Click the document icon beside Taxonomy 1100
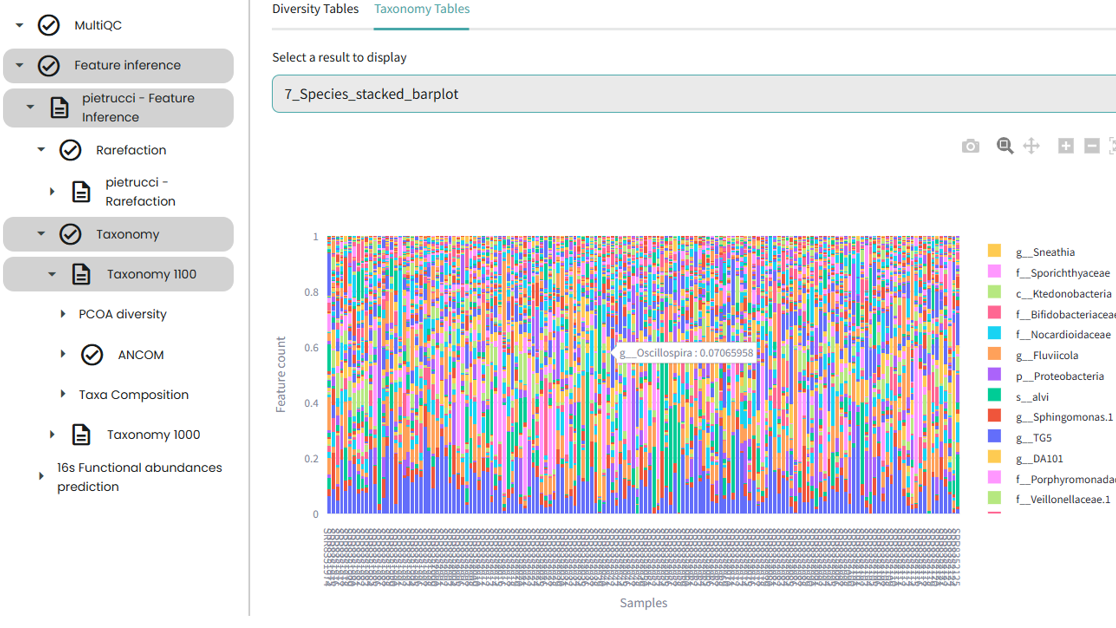This screenshot has width=1116, height=628. [81, 275]
